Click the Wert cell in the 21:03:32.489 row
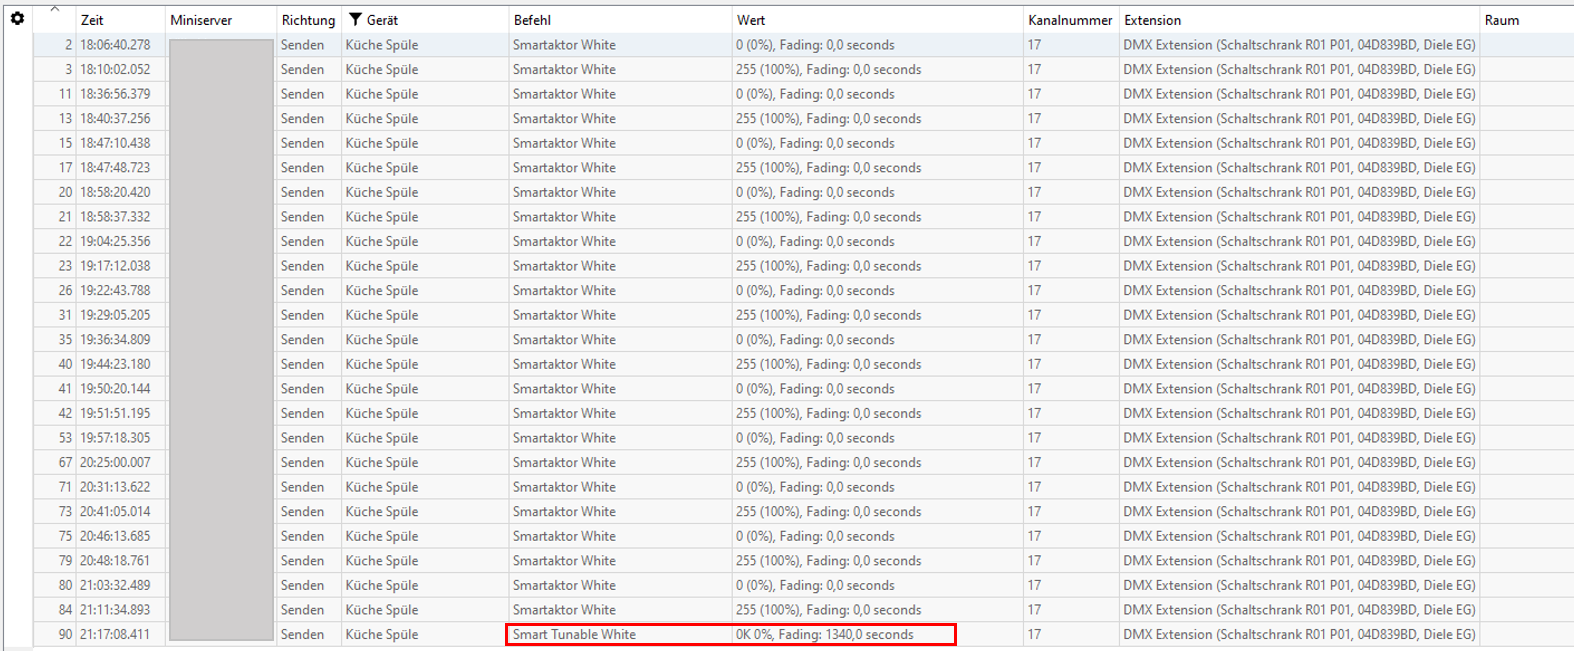This screenshot has height=651, width=1574. click(x=815, y=585)
